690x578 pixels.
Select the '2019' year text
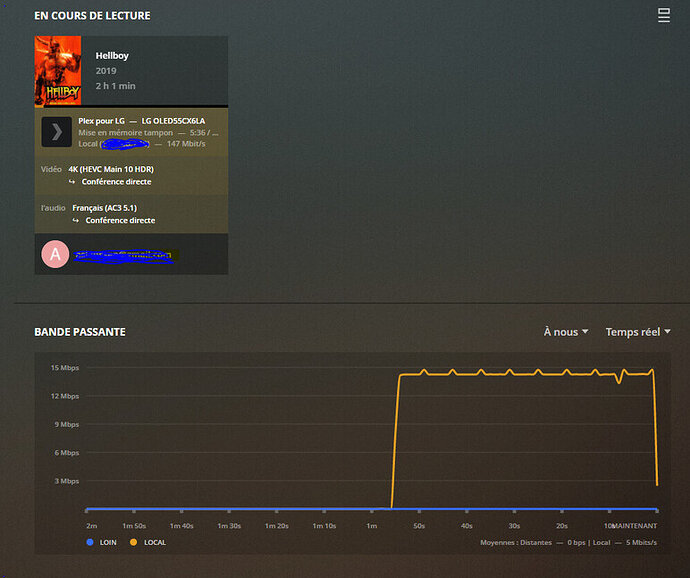106,71
